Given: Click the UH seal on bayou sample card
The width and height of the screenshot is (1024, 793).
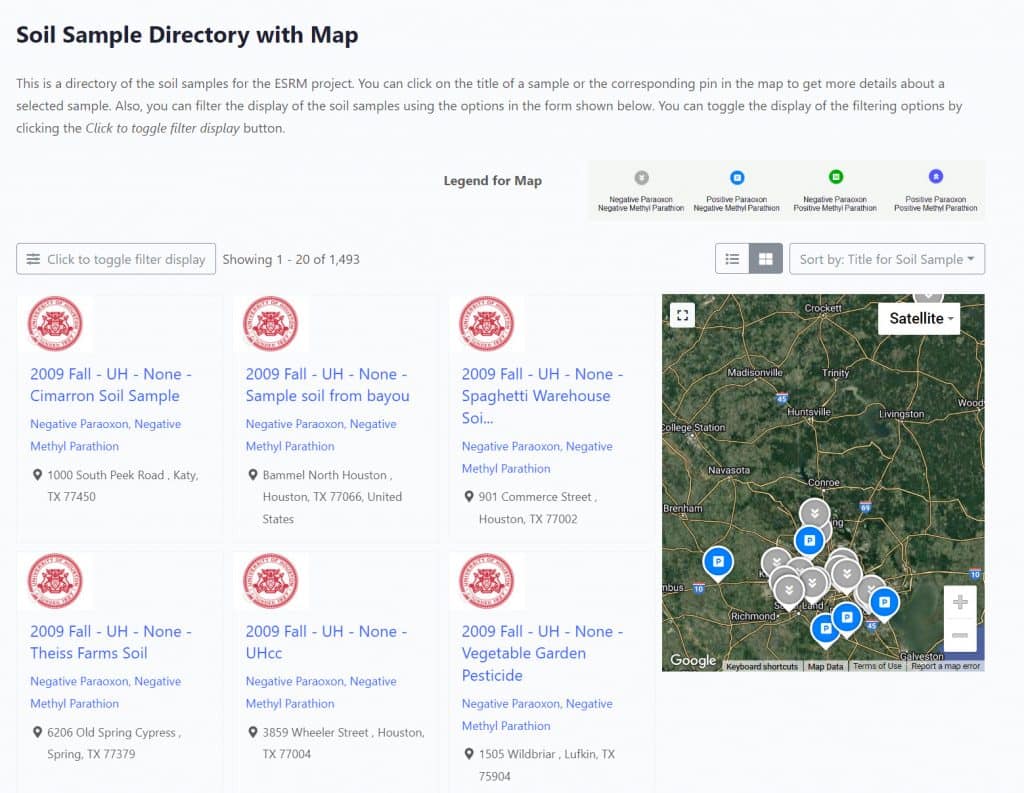Looking at the screenshot, I should coord(270,323).
